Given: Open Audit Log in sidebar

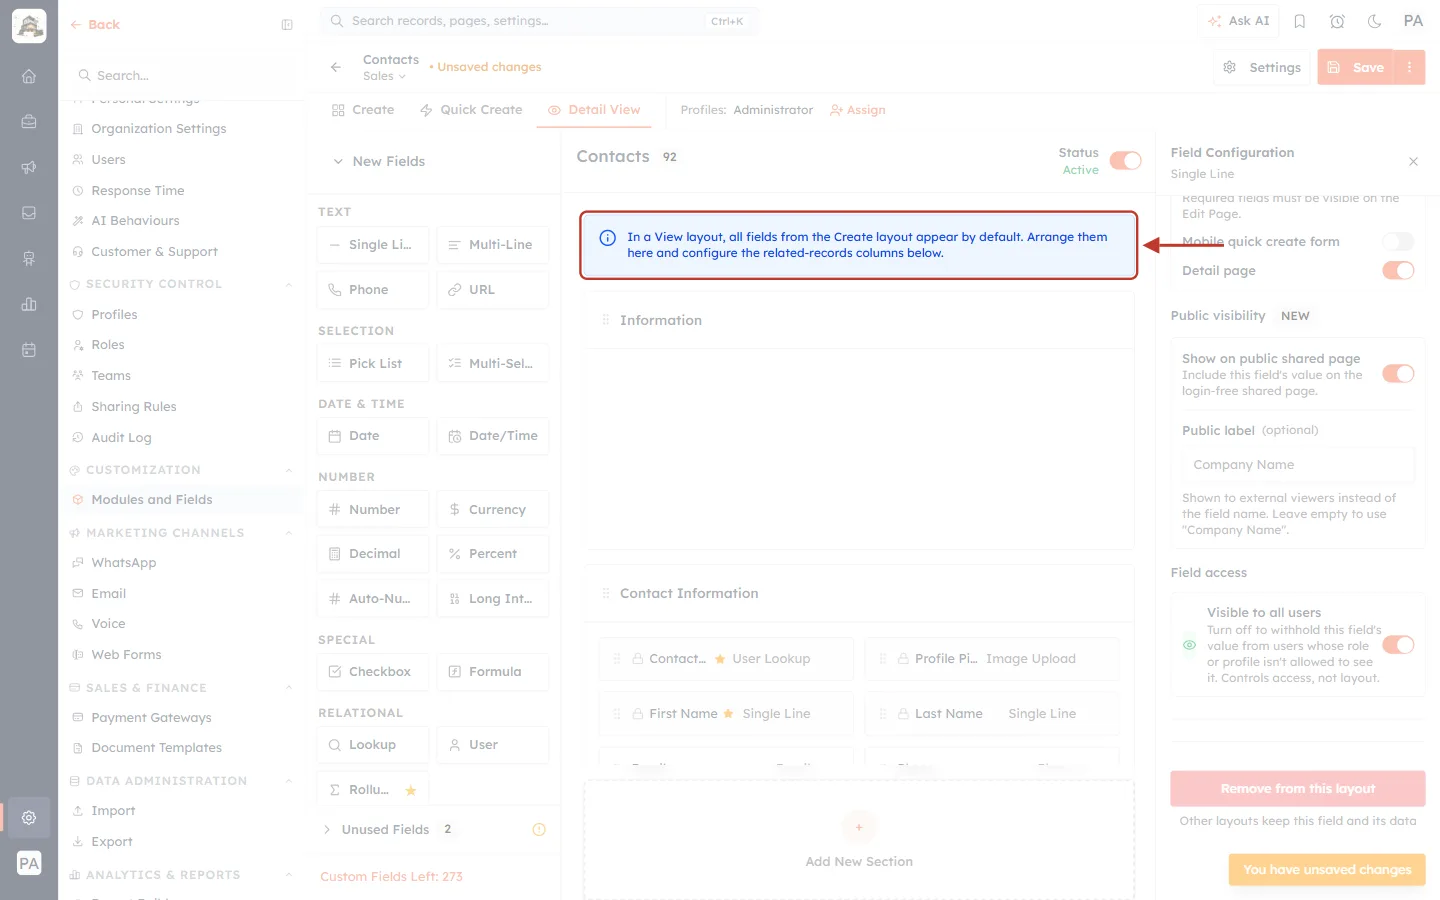Looking at the screenshot, I should click(x=121, y=438).
